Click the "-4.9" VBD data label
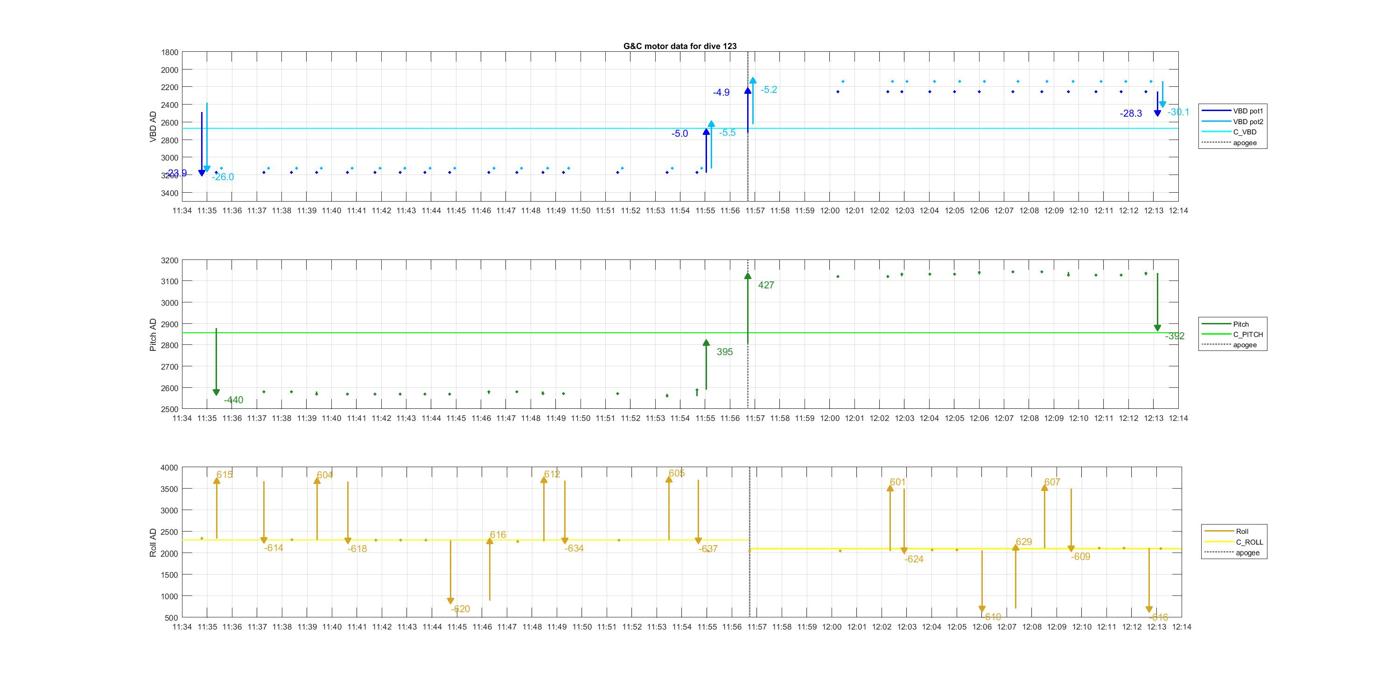 tap(721, 93)
